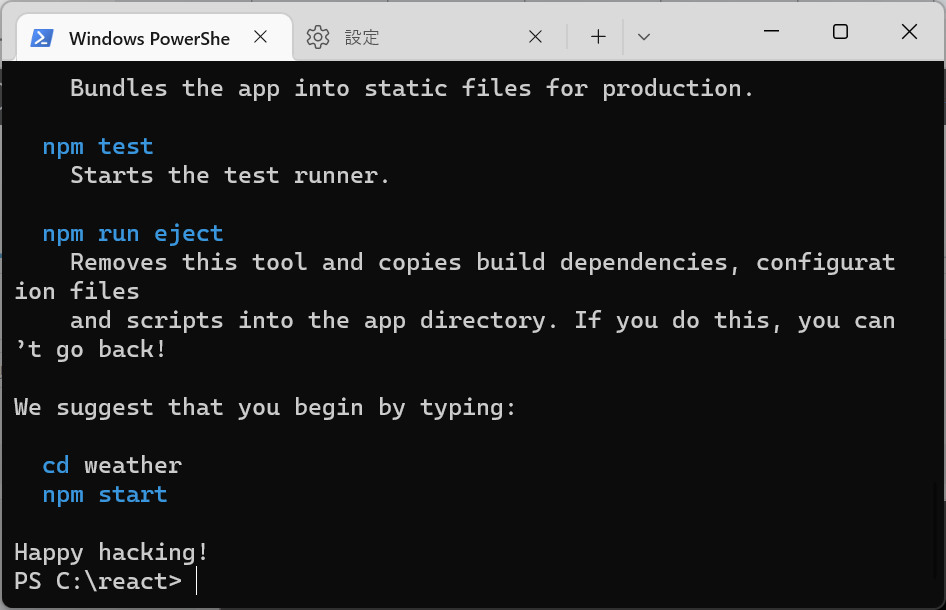
Task: Switch to the Windows PowerShell tab
Action: pos(149,38)
